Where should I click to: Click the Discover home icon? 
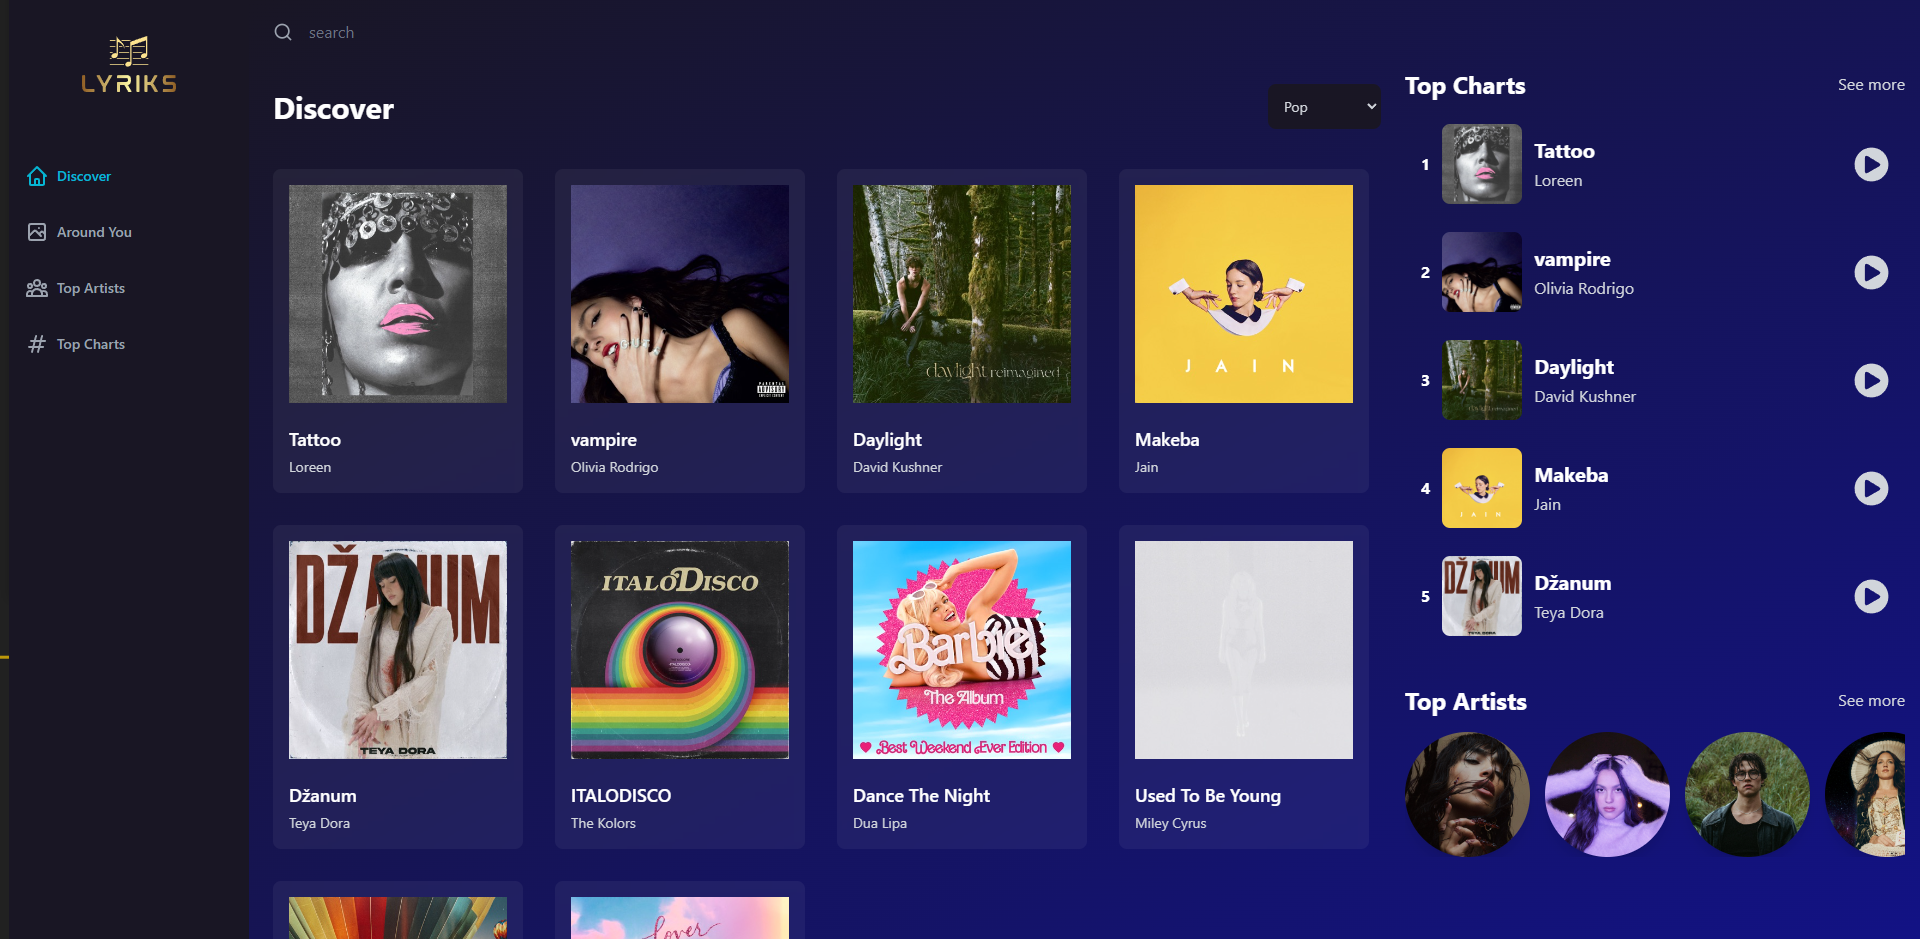coord(37,176)
